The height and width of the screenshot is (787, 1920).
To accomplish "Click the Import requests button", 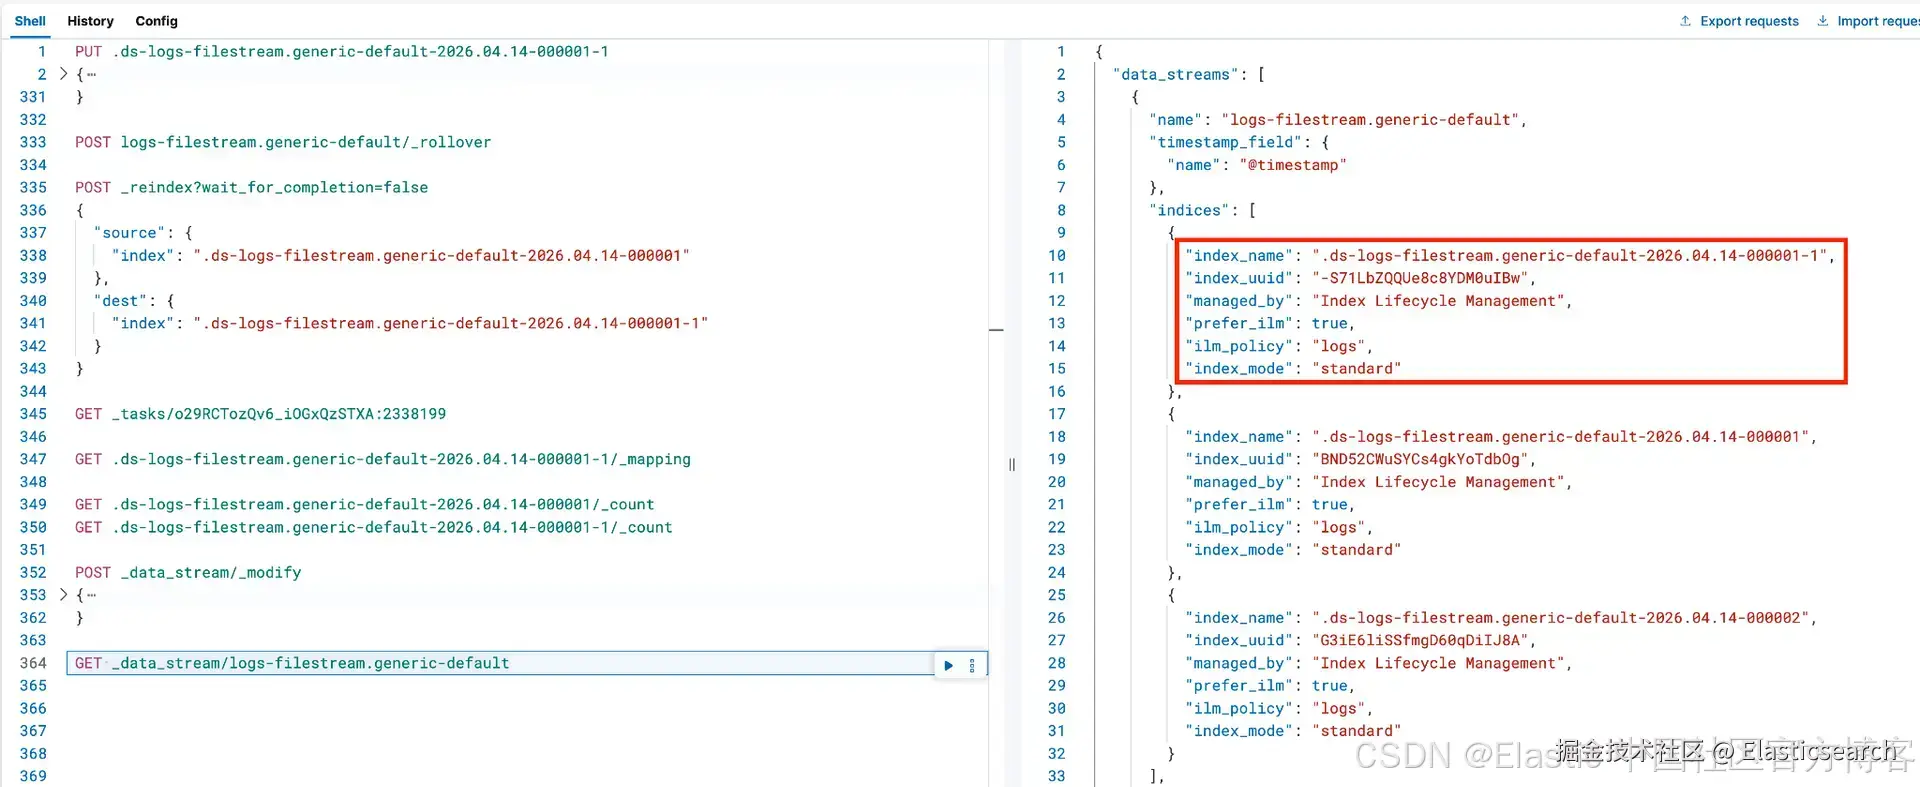I will click(1868, 21).
